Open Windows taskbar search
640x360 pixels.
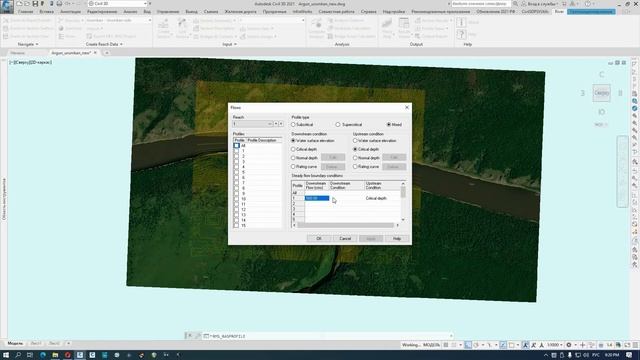(x=18, y=355)
